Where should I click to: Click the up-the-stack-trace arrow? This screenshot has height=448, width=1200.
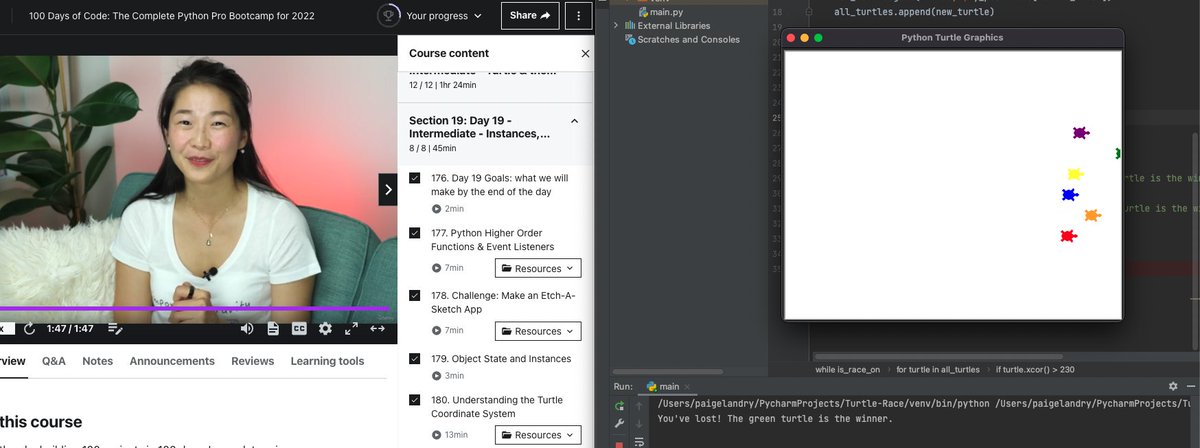(640, 406)
